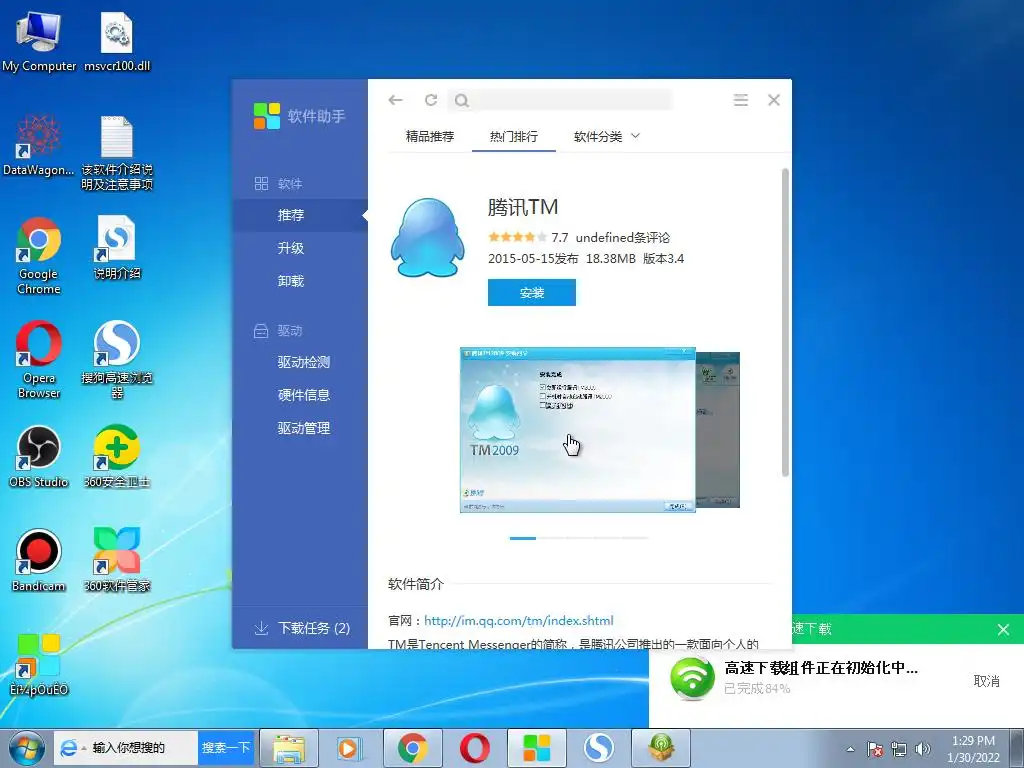Click the second partially hidden screenshot thumbnail
This screenshot has width=1024, height=768.
(x=718, y=430)
